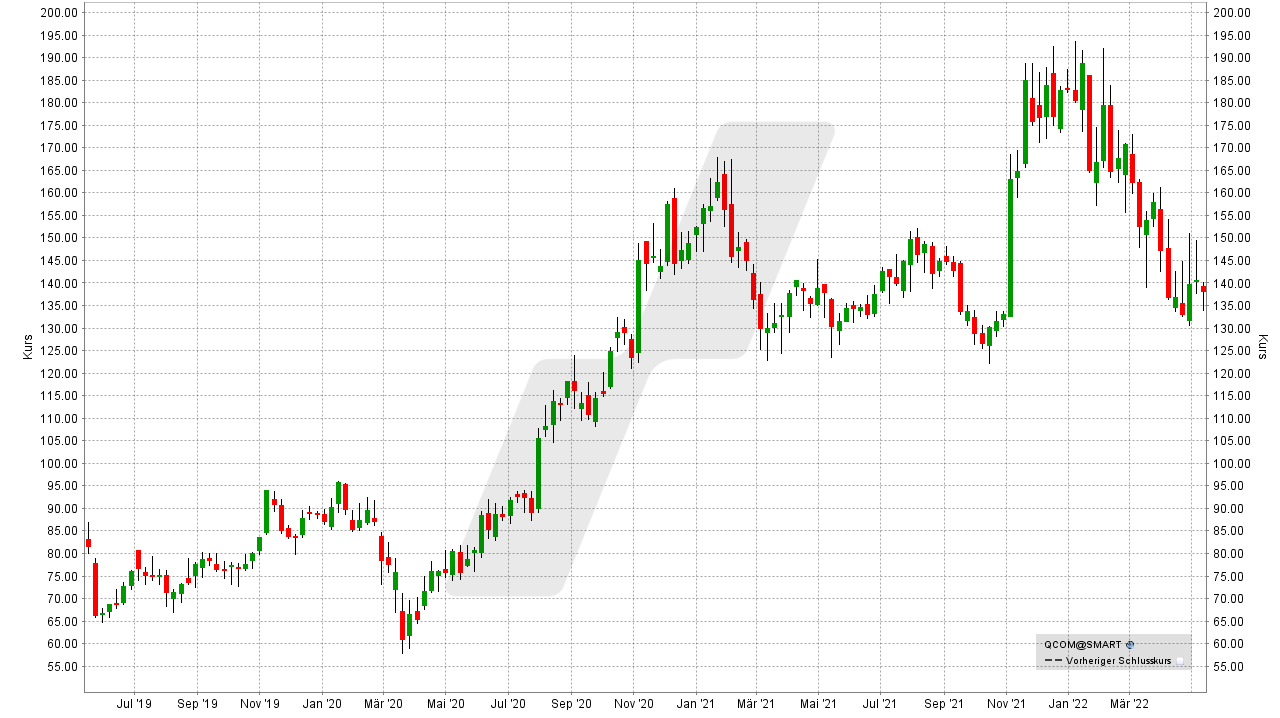Click the Sep '21 date label
This screenshot has height=718, width=1280.
[x=943, y=704]
